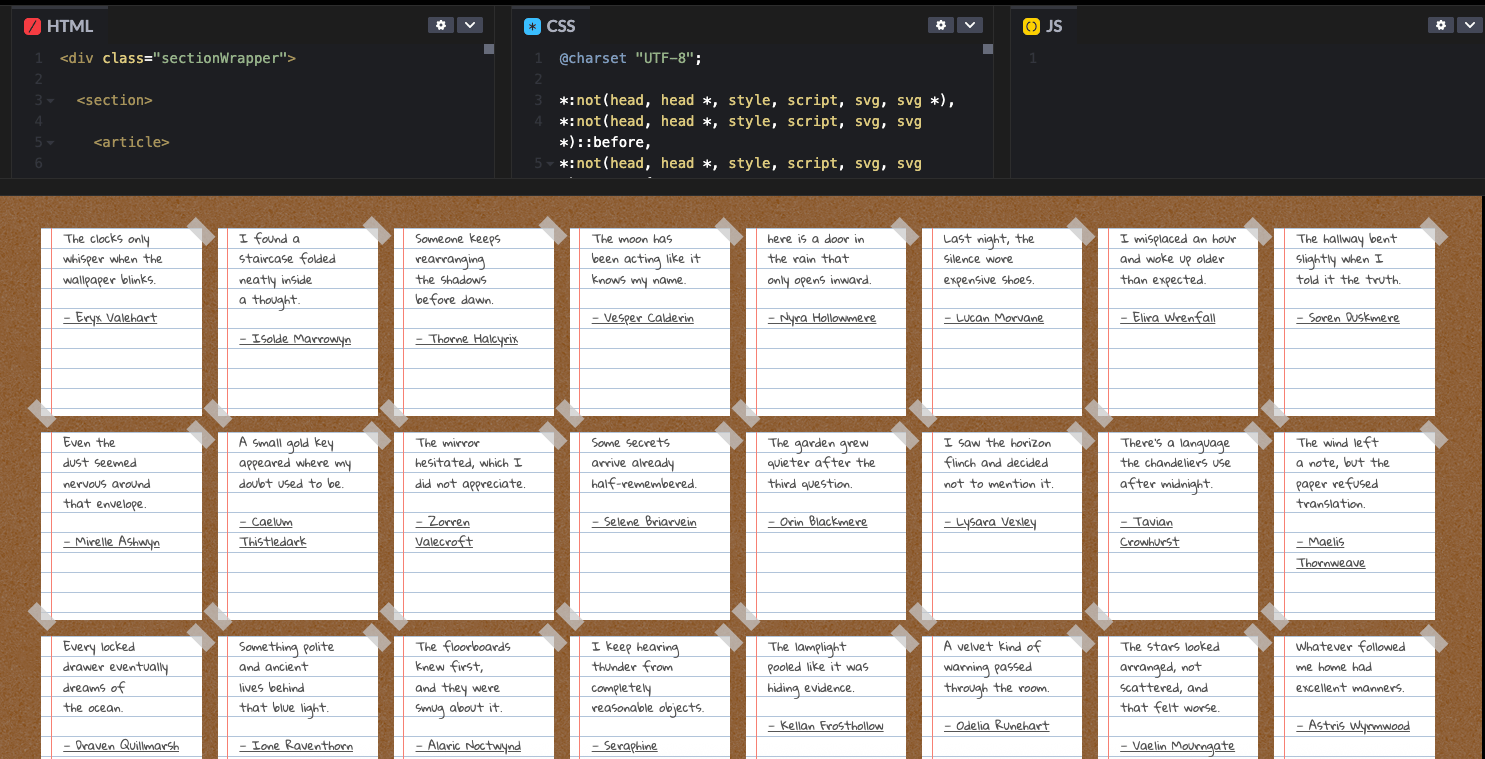Viewport: 1485px width, 759px height.
Task: Click the CSS editor scroll position marker
Action: coord(988,49)
